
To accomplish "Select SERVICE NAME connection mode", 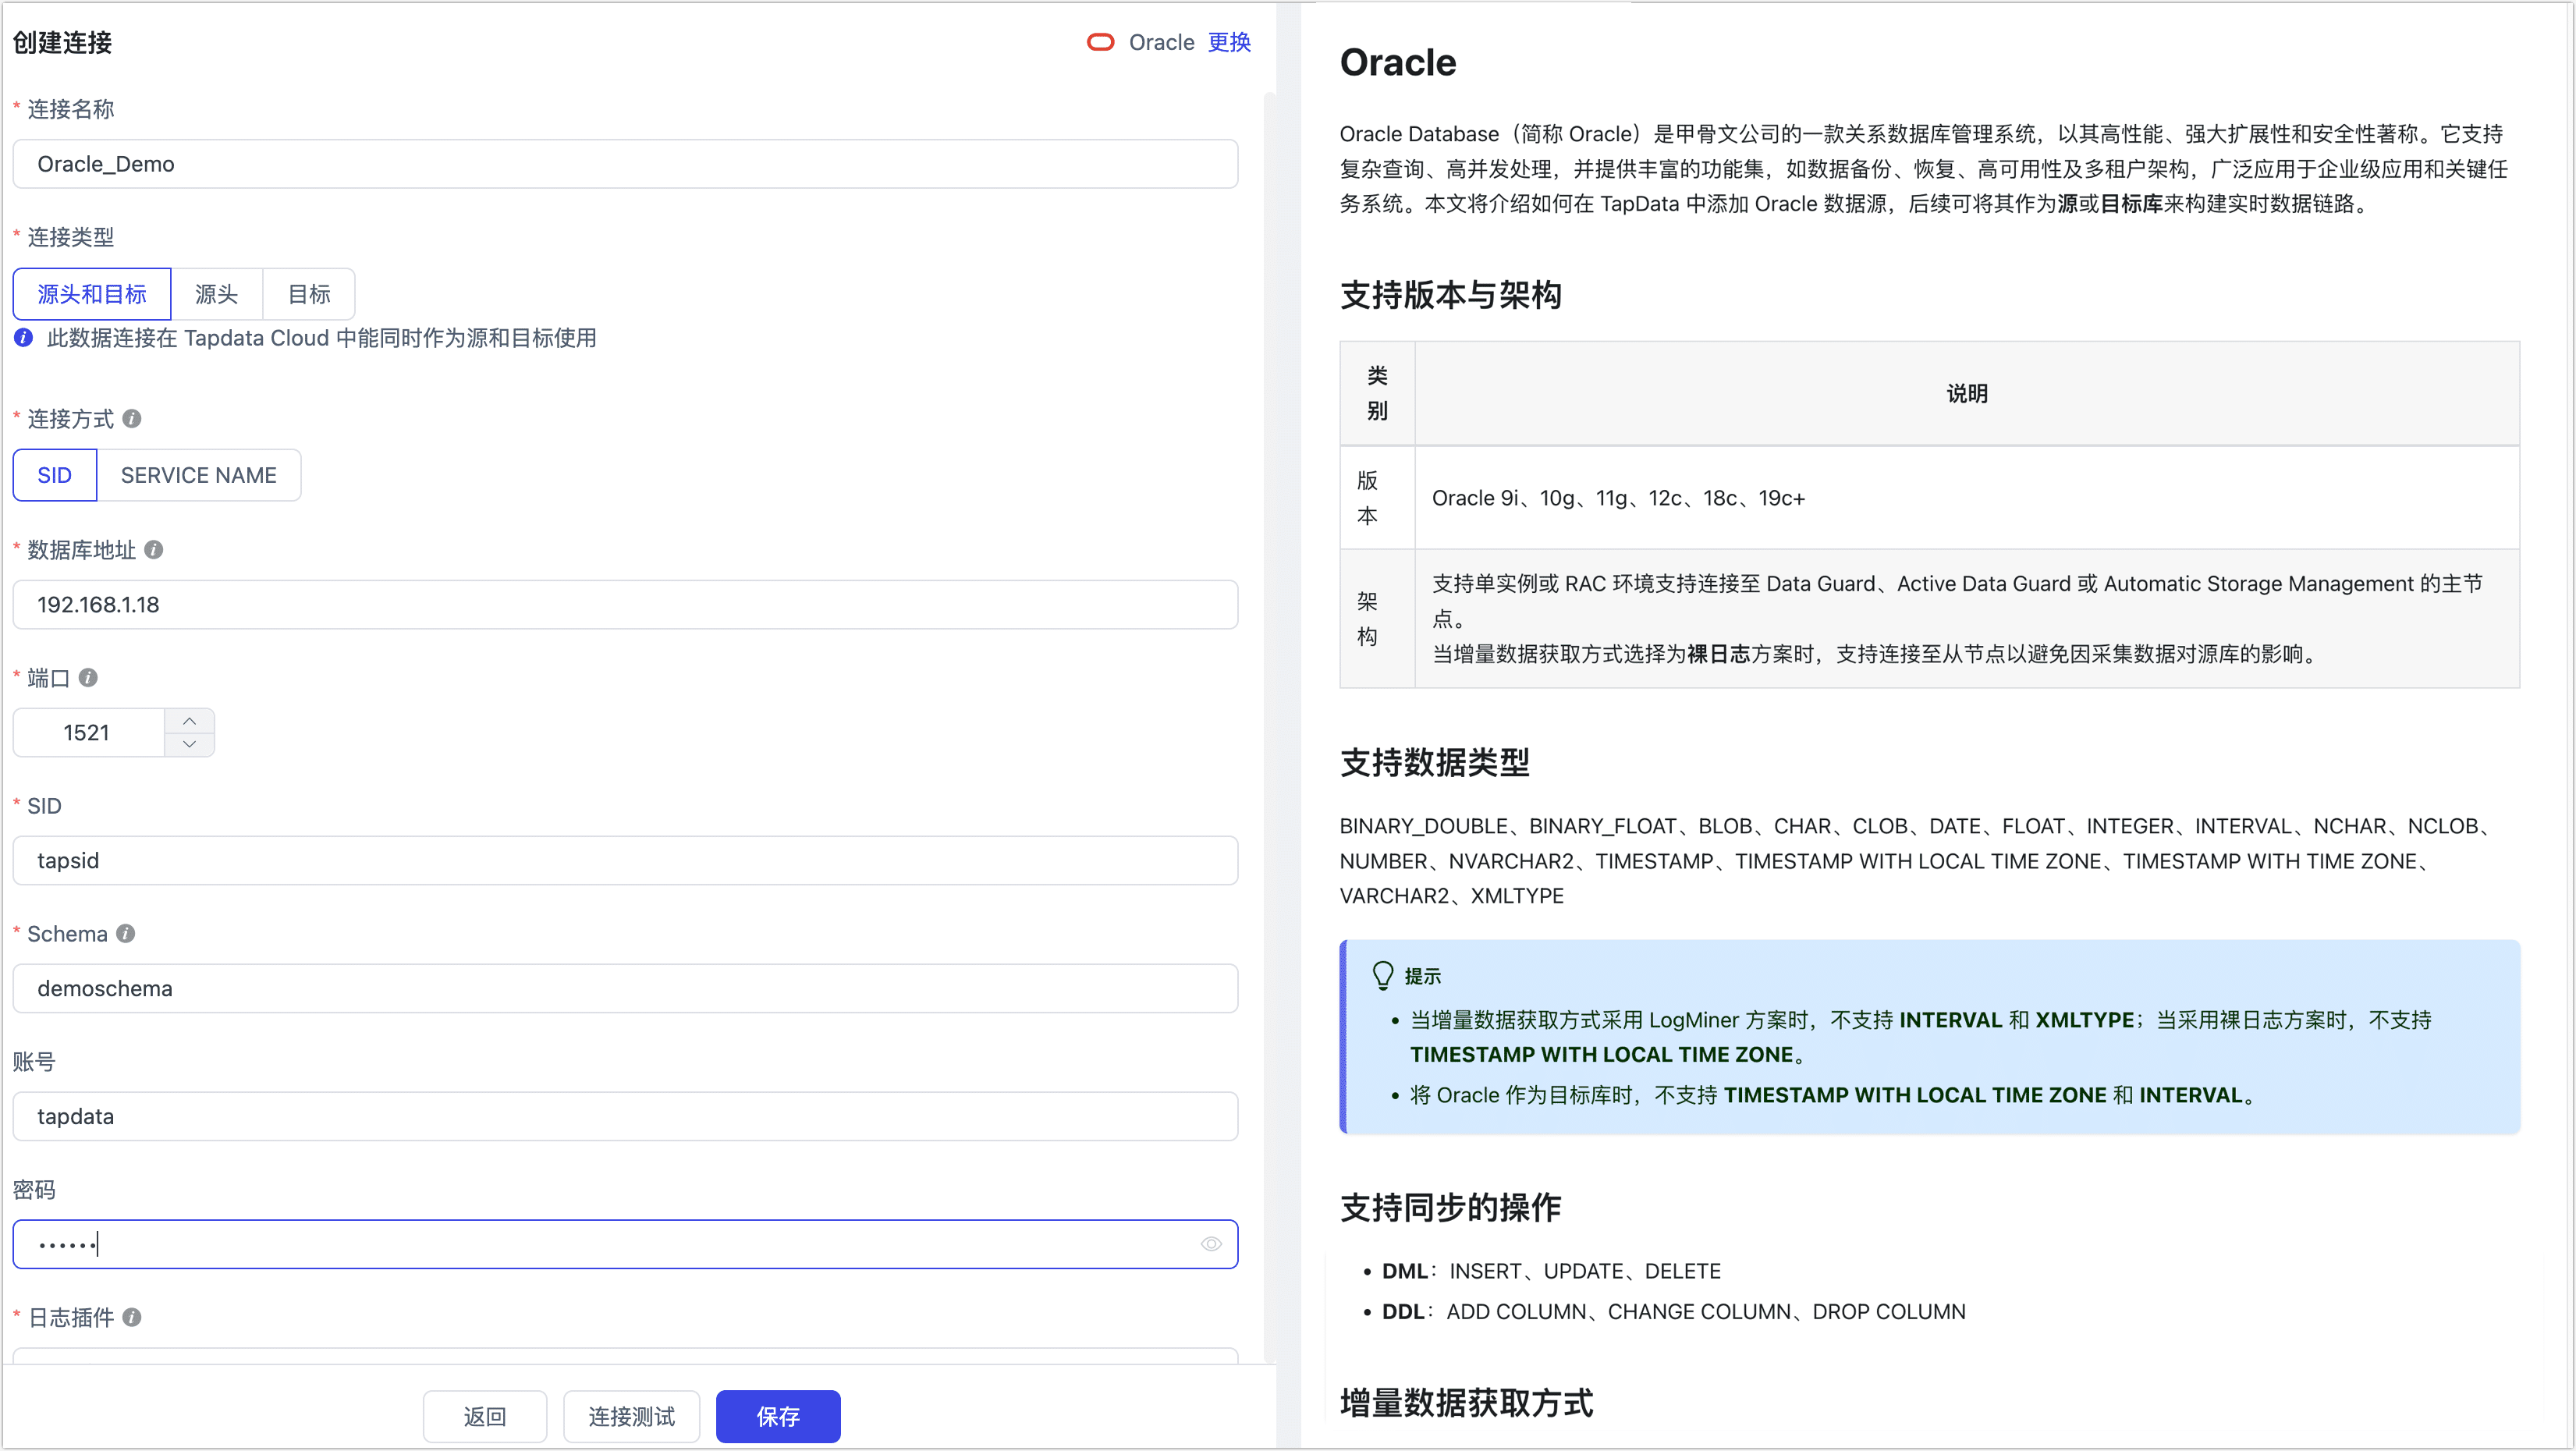I will coord(199,474).
